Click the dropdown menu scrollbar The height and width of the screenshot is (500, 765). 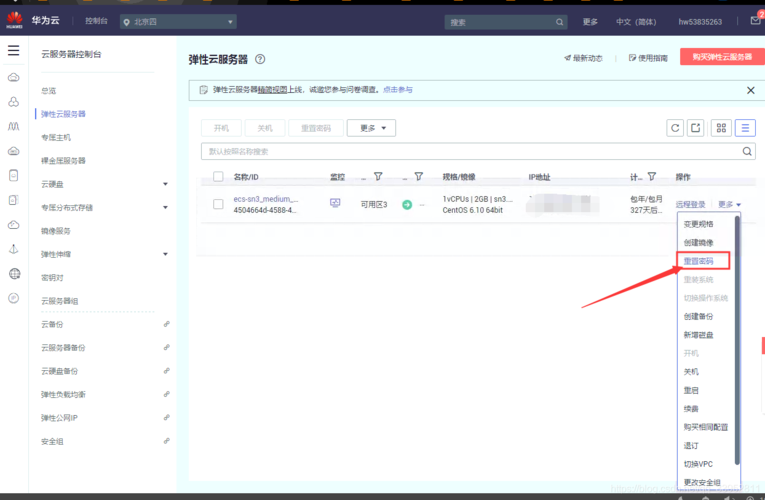click(737, 340)
